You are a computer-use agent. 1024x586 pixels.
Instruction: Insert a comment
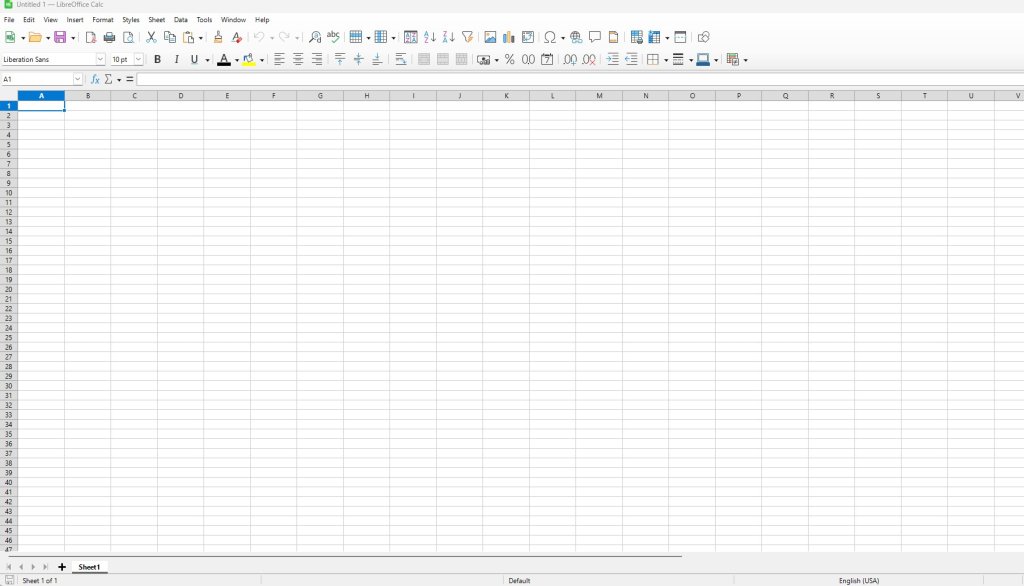click(x=594, y=37)
